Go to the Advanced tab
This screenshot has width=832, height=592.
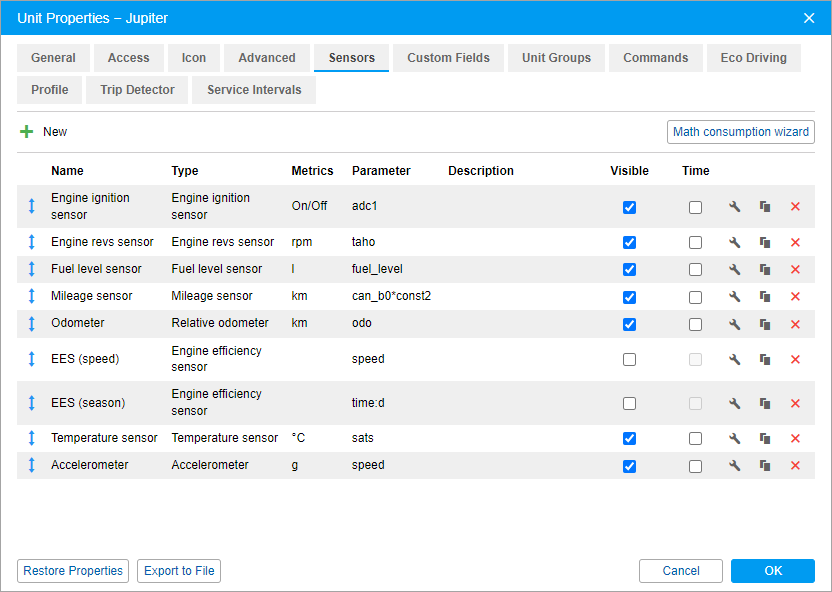(267, 58)
